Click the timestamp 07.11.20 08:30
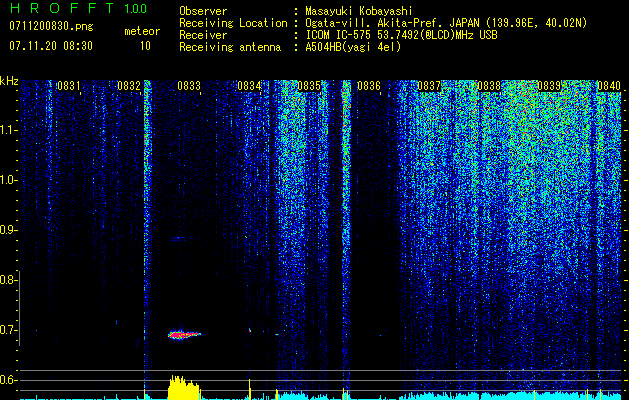The height and width of the screenshot is (400, 629). tap(51, 45)
